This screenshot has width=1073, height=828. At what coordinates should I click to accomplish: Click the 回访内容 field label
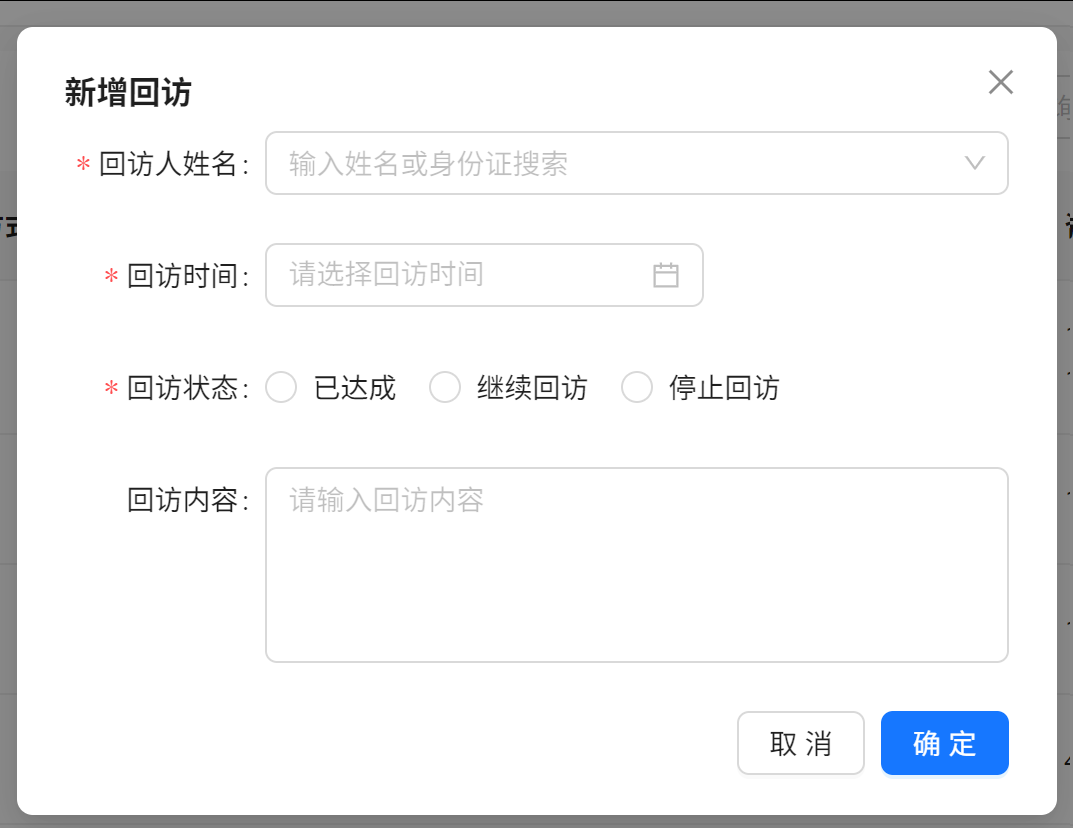click(x=186, y=500)
